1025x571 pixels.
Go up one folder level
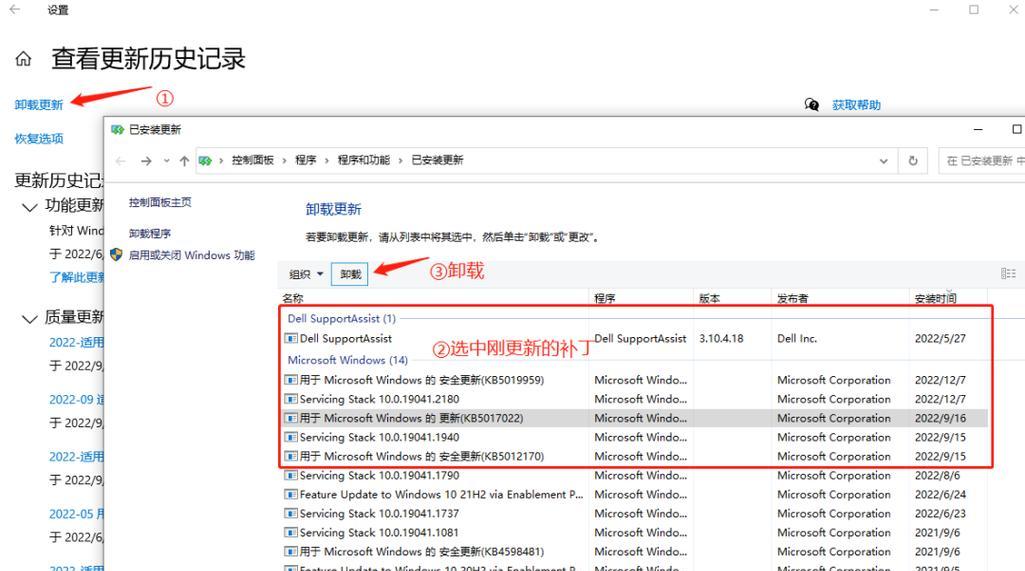(184, 161)
